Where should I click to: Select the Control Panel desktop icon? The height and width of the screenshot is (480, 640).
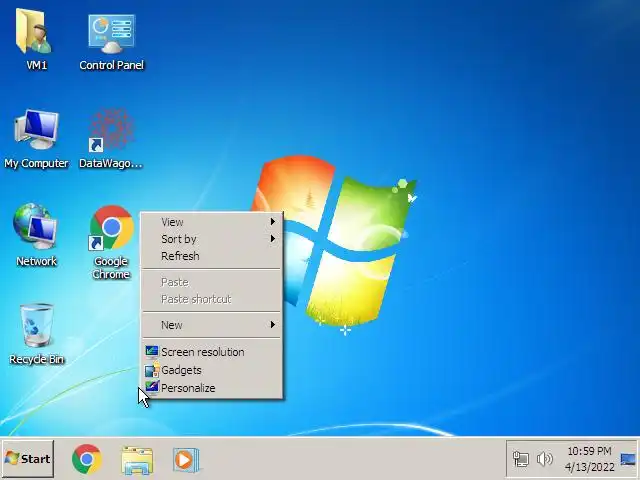[x=111, y=33]
